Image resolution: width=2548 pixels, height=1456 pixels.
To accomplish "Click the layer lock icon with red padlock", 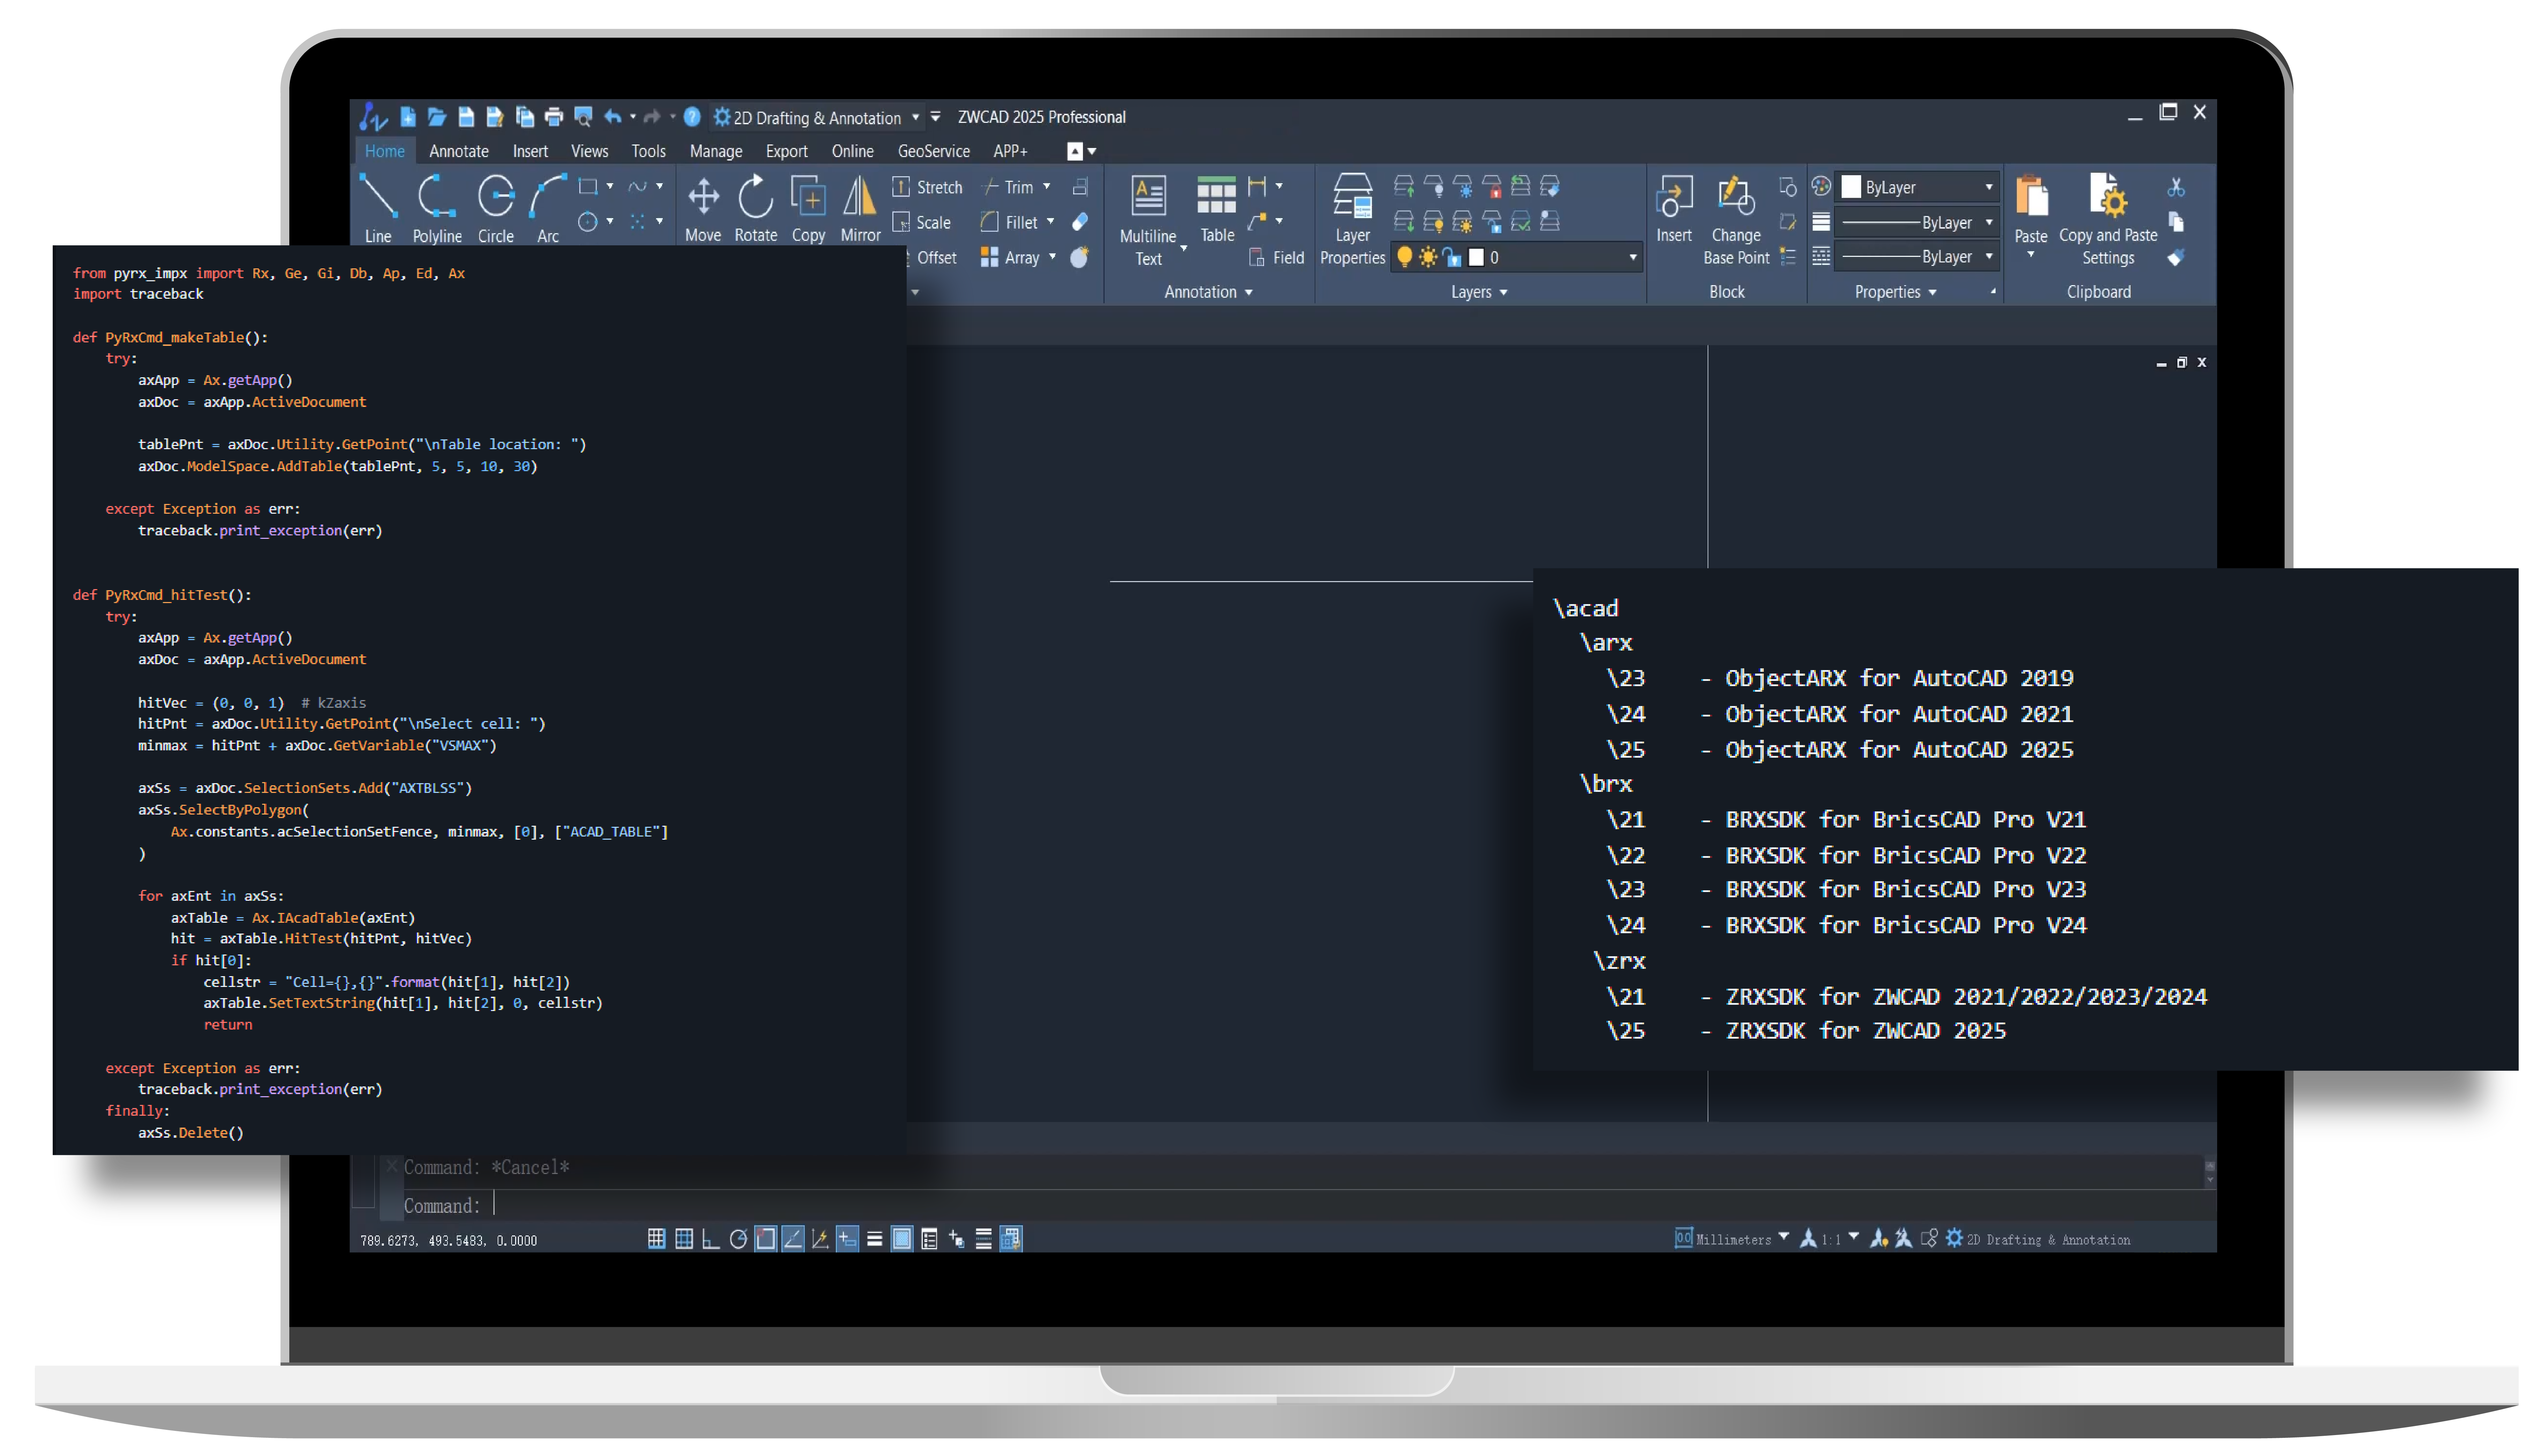I will (1492, 187).
